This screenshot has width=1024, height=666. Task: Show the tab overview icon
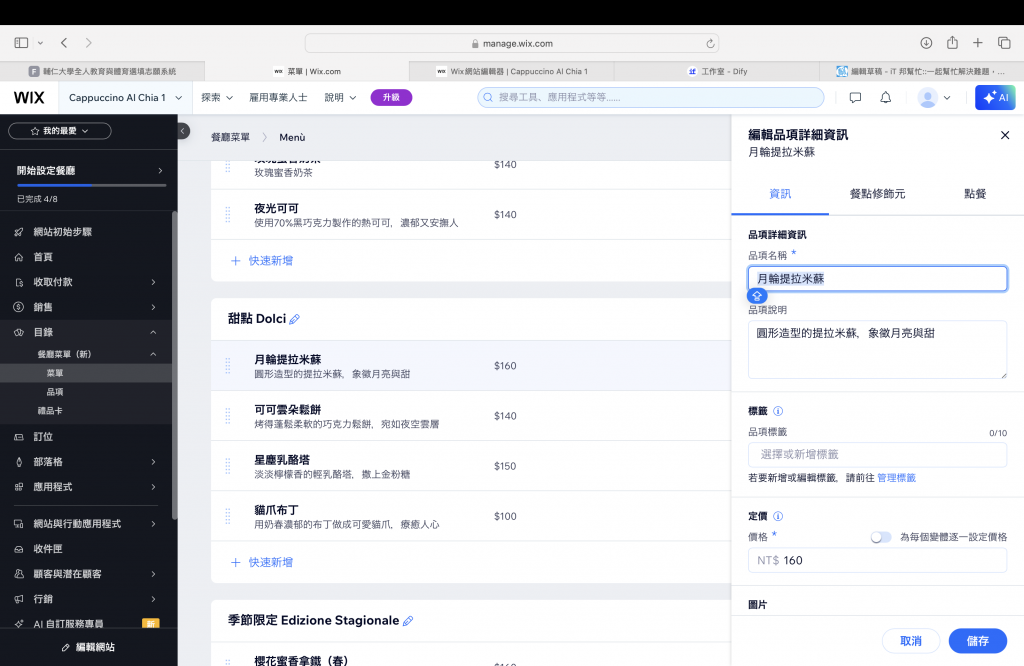1004,43
